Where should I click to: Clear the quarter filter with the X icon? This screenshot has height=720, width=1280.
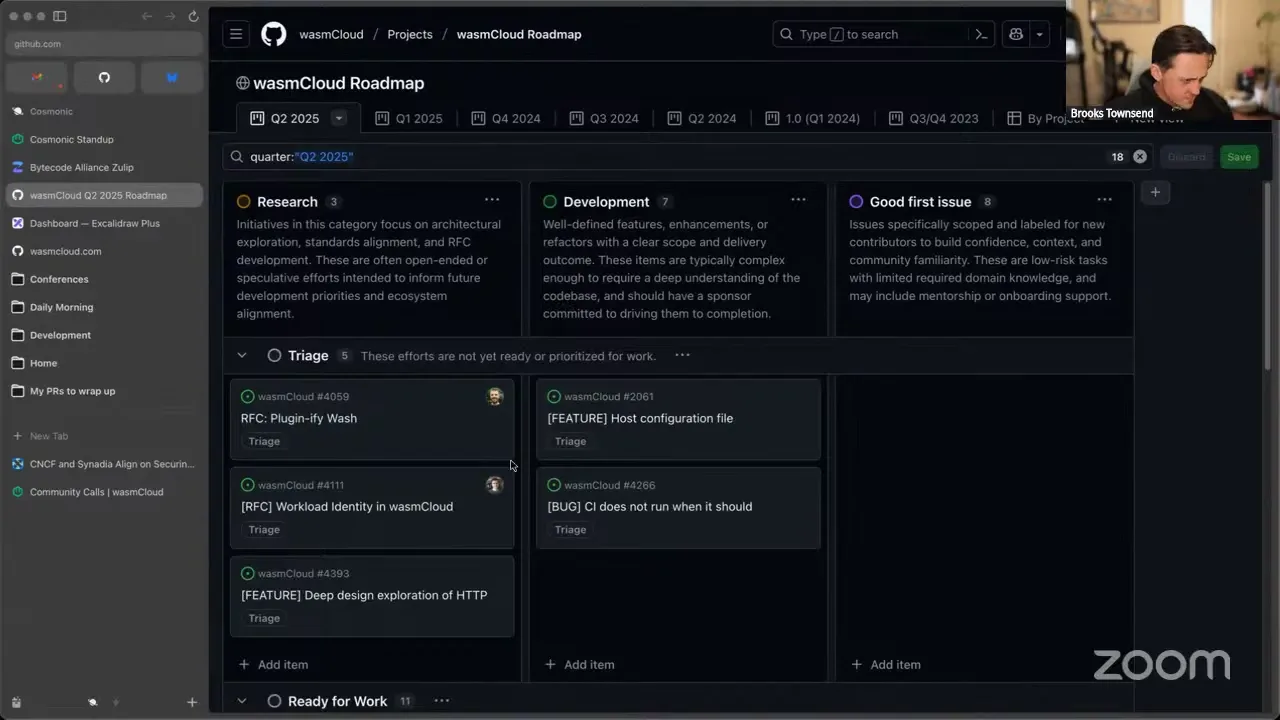(1140, 157)
